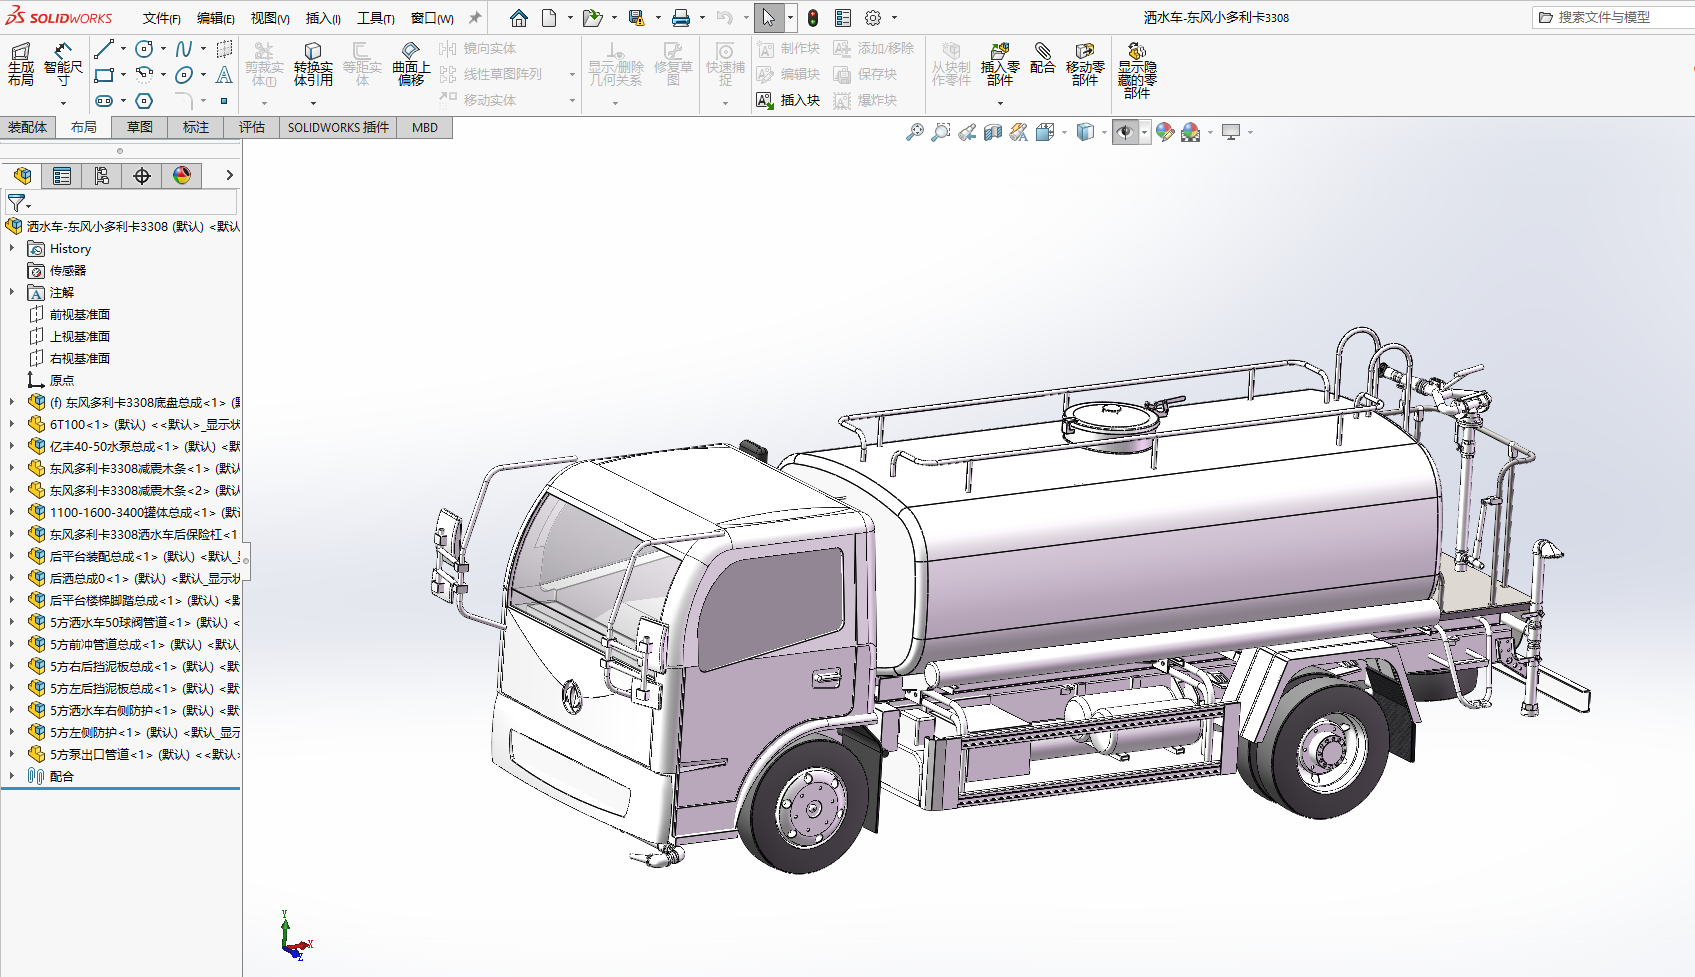Open the ConfigurationManager tab
Screen dimensions: 1695x977
[x=102, y=176]
